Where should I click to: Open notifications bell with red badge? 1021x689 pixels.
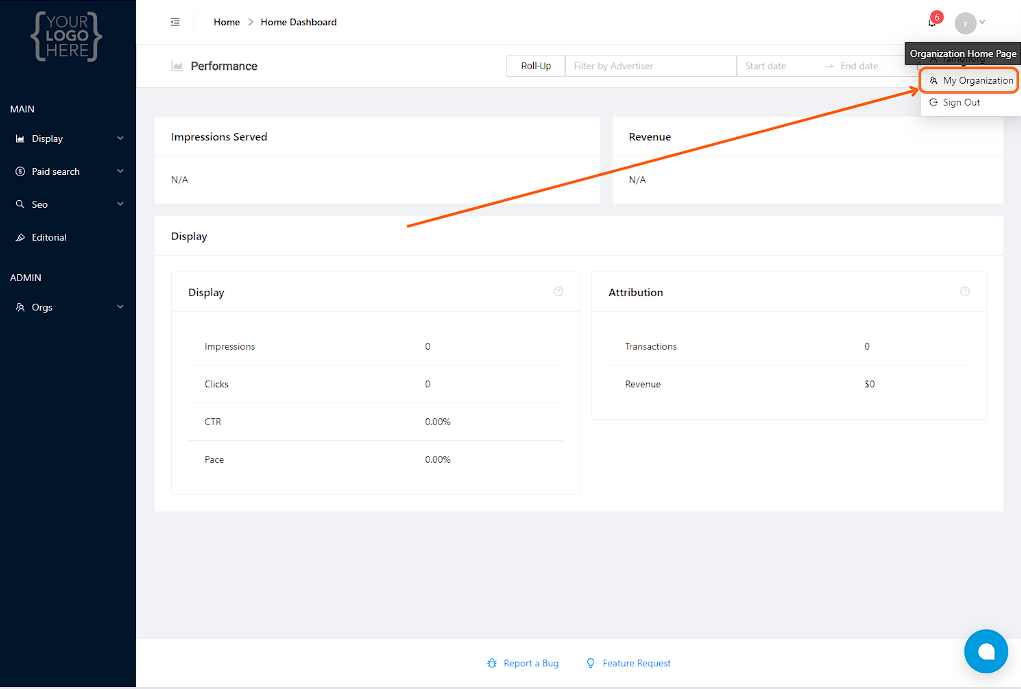click(932, 22)
